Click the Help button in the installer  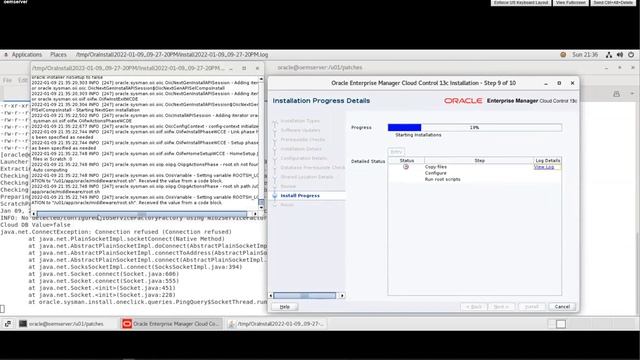coord(284,307)
